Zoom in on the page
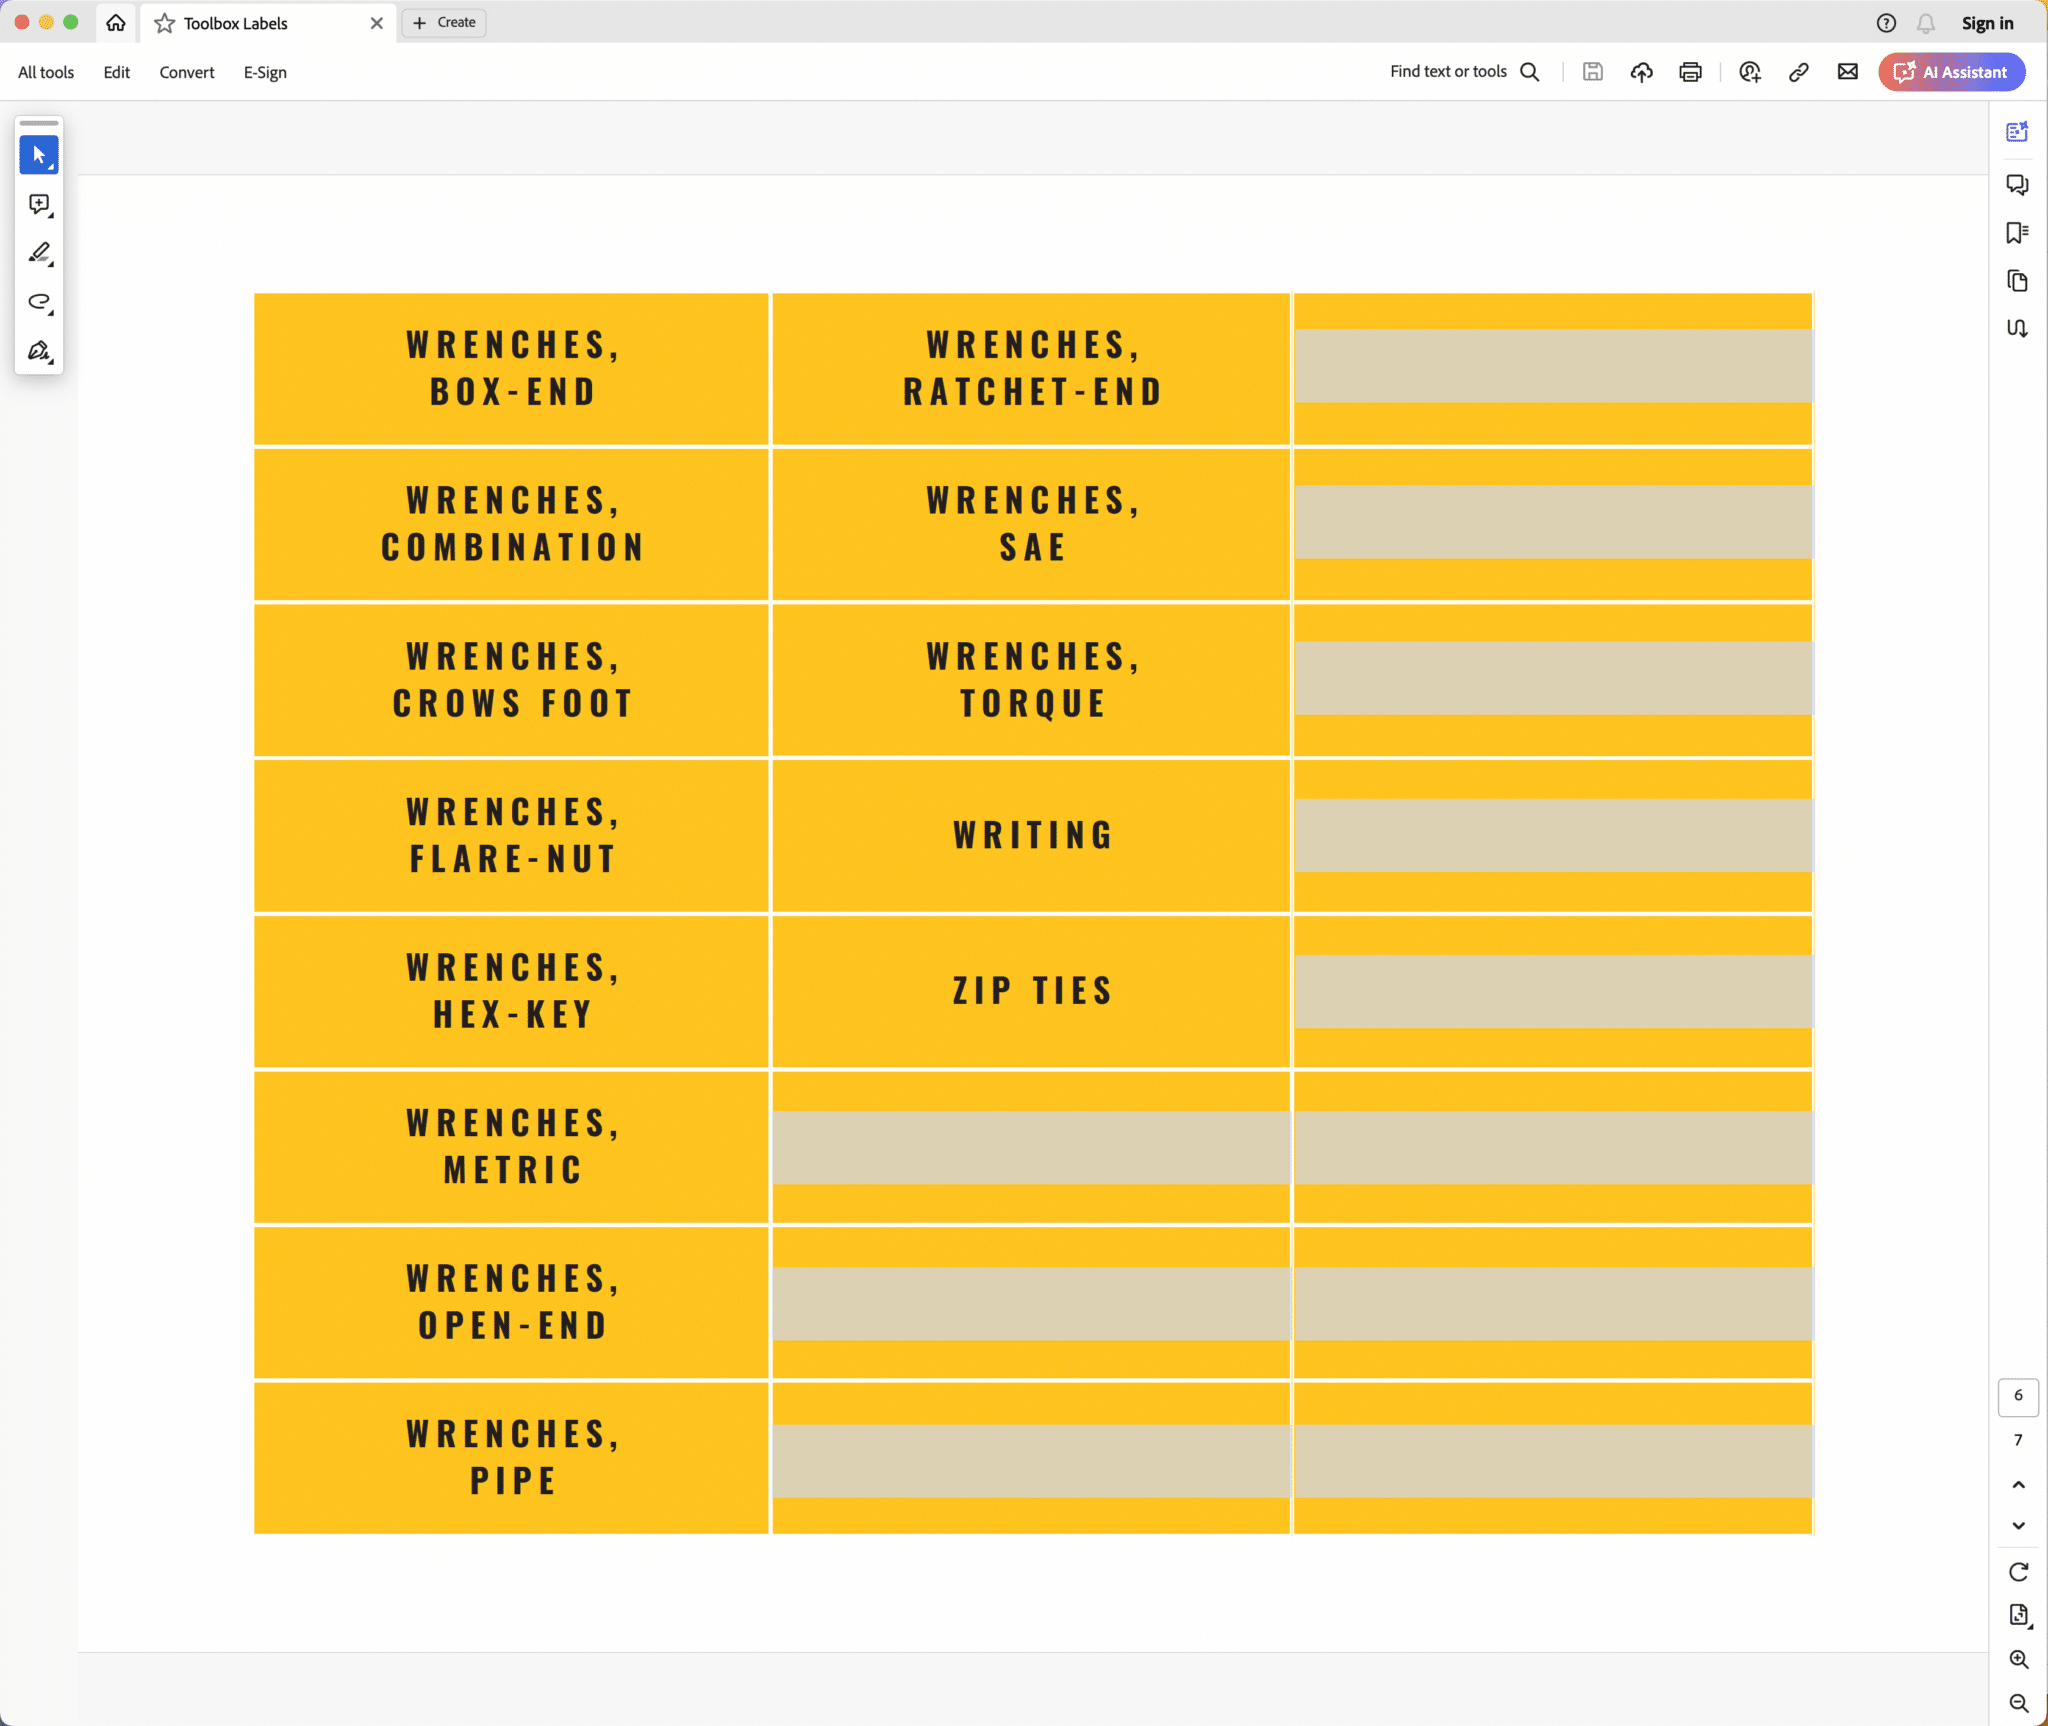The width and height of the screenshot is (2048, 1726). pos(2018,1660)
